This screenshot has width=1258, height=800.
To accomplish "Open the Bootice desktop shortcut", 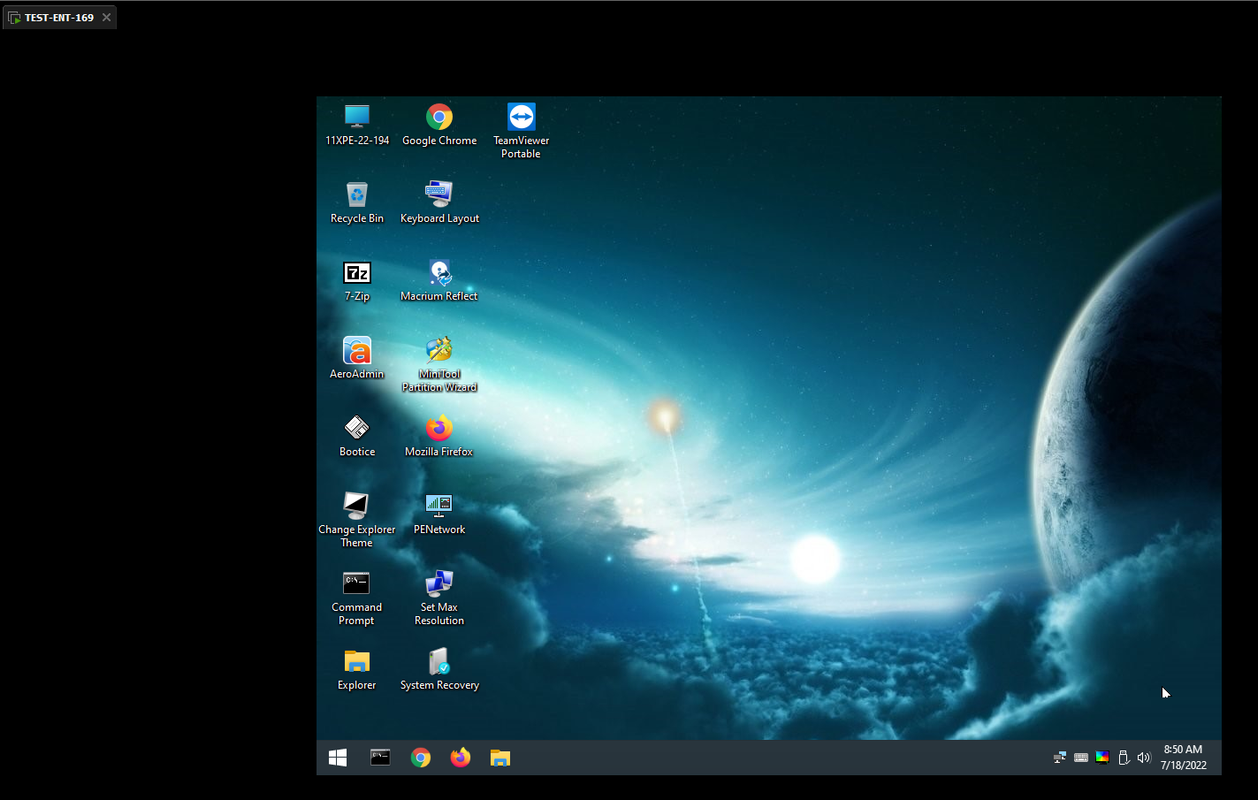I will (x=357, y=436).
